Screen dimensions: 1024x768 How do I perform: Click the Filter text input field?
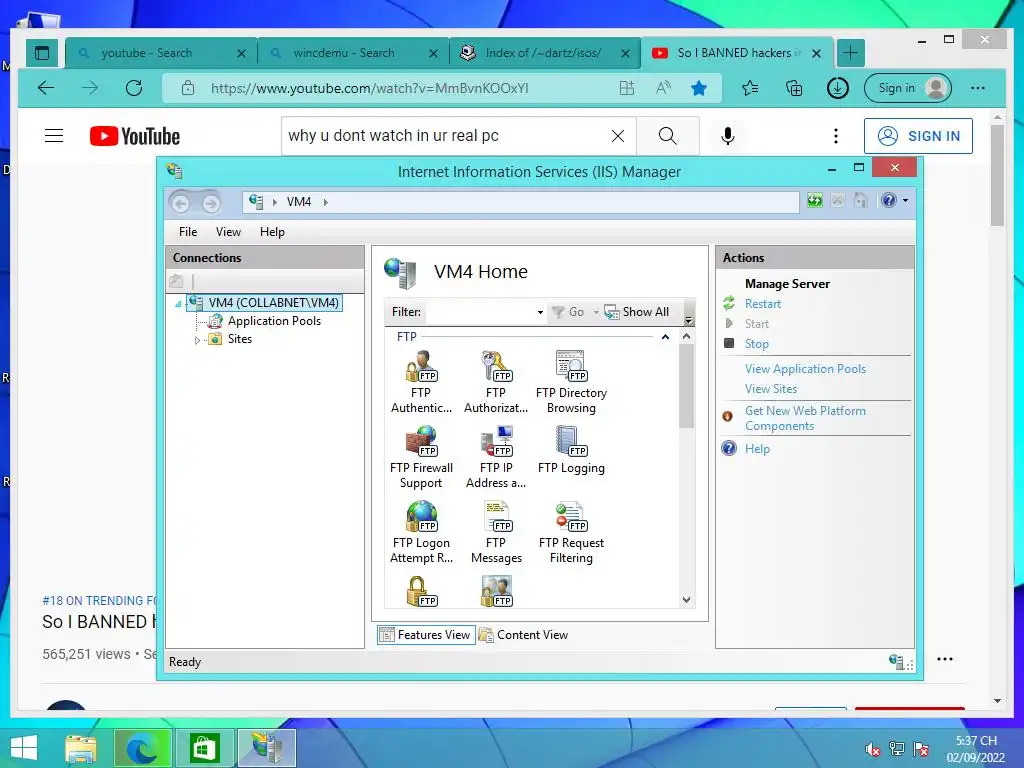point(480,312)
